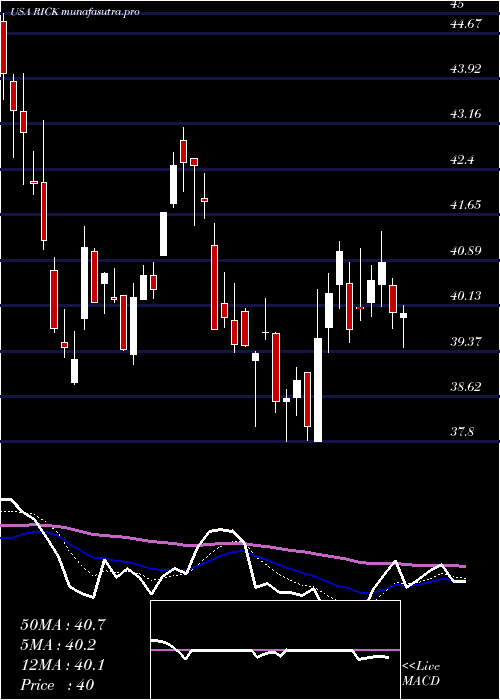This screenshot has height=700, width=500.
Task: Click the 40.13 price axis label
Action: [x=466, y=296]
